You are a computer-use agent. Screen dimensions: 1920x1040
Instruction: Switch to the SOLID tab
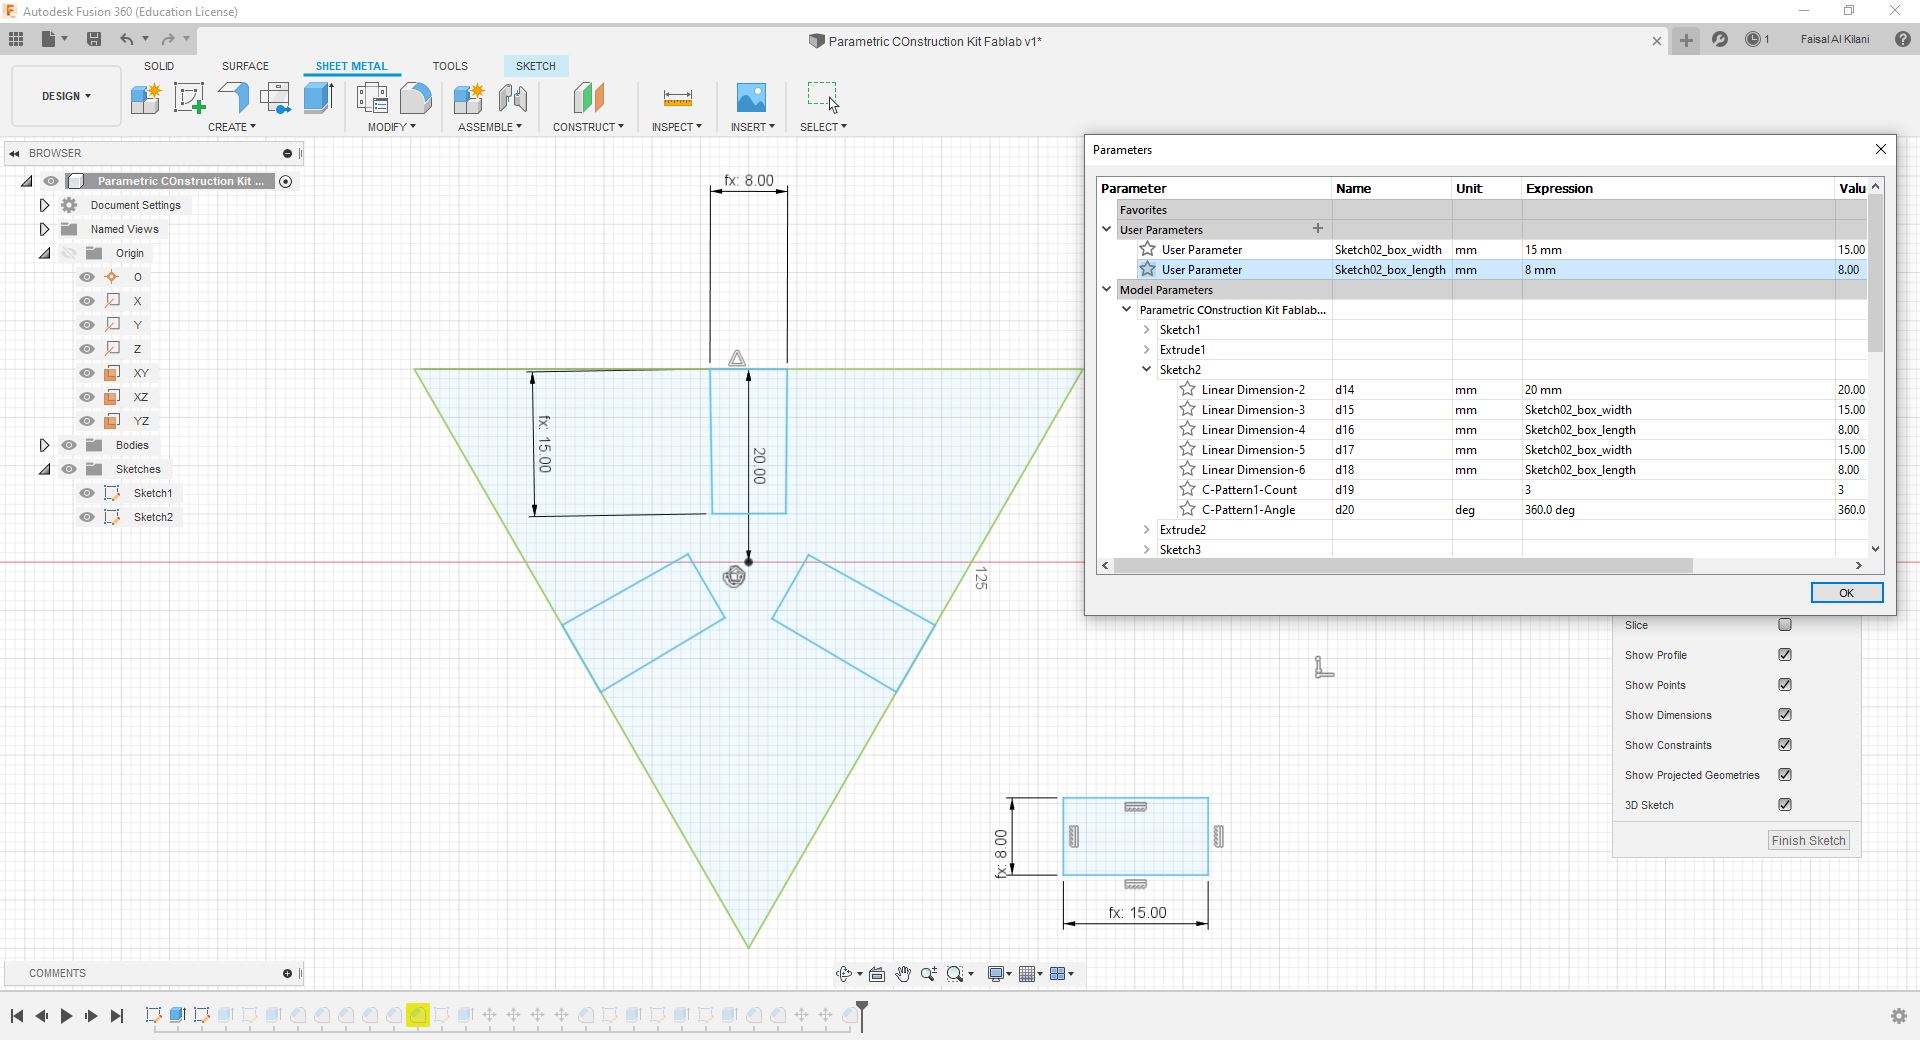click(x=159, y=66)
